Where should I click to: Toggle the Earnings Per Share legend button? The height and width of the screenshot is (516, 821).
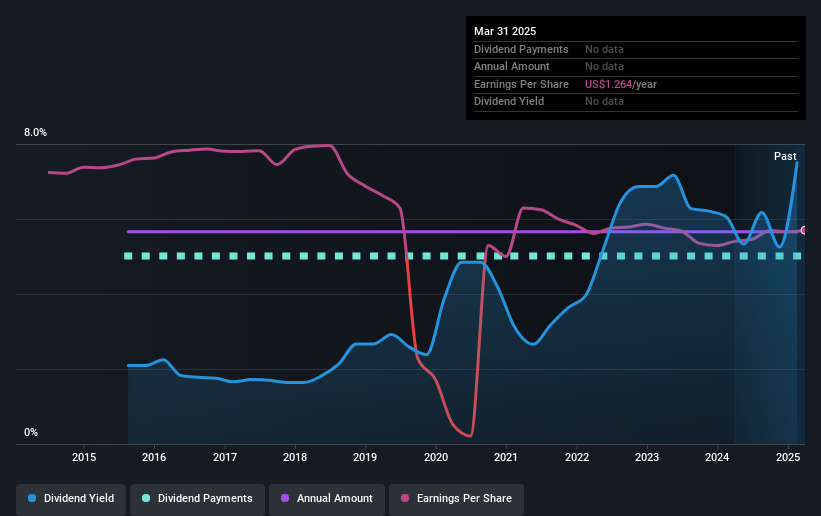(x=456, y=498)
